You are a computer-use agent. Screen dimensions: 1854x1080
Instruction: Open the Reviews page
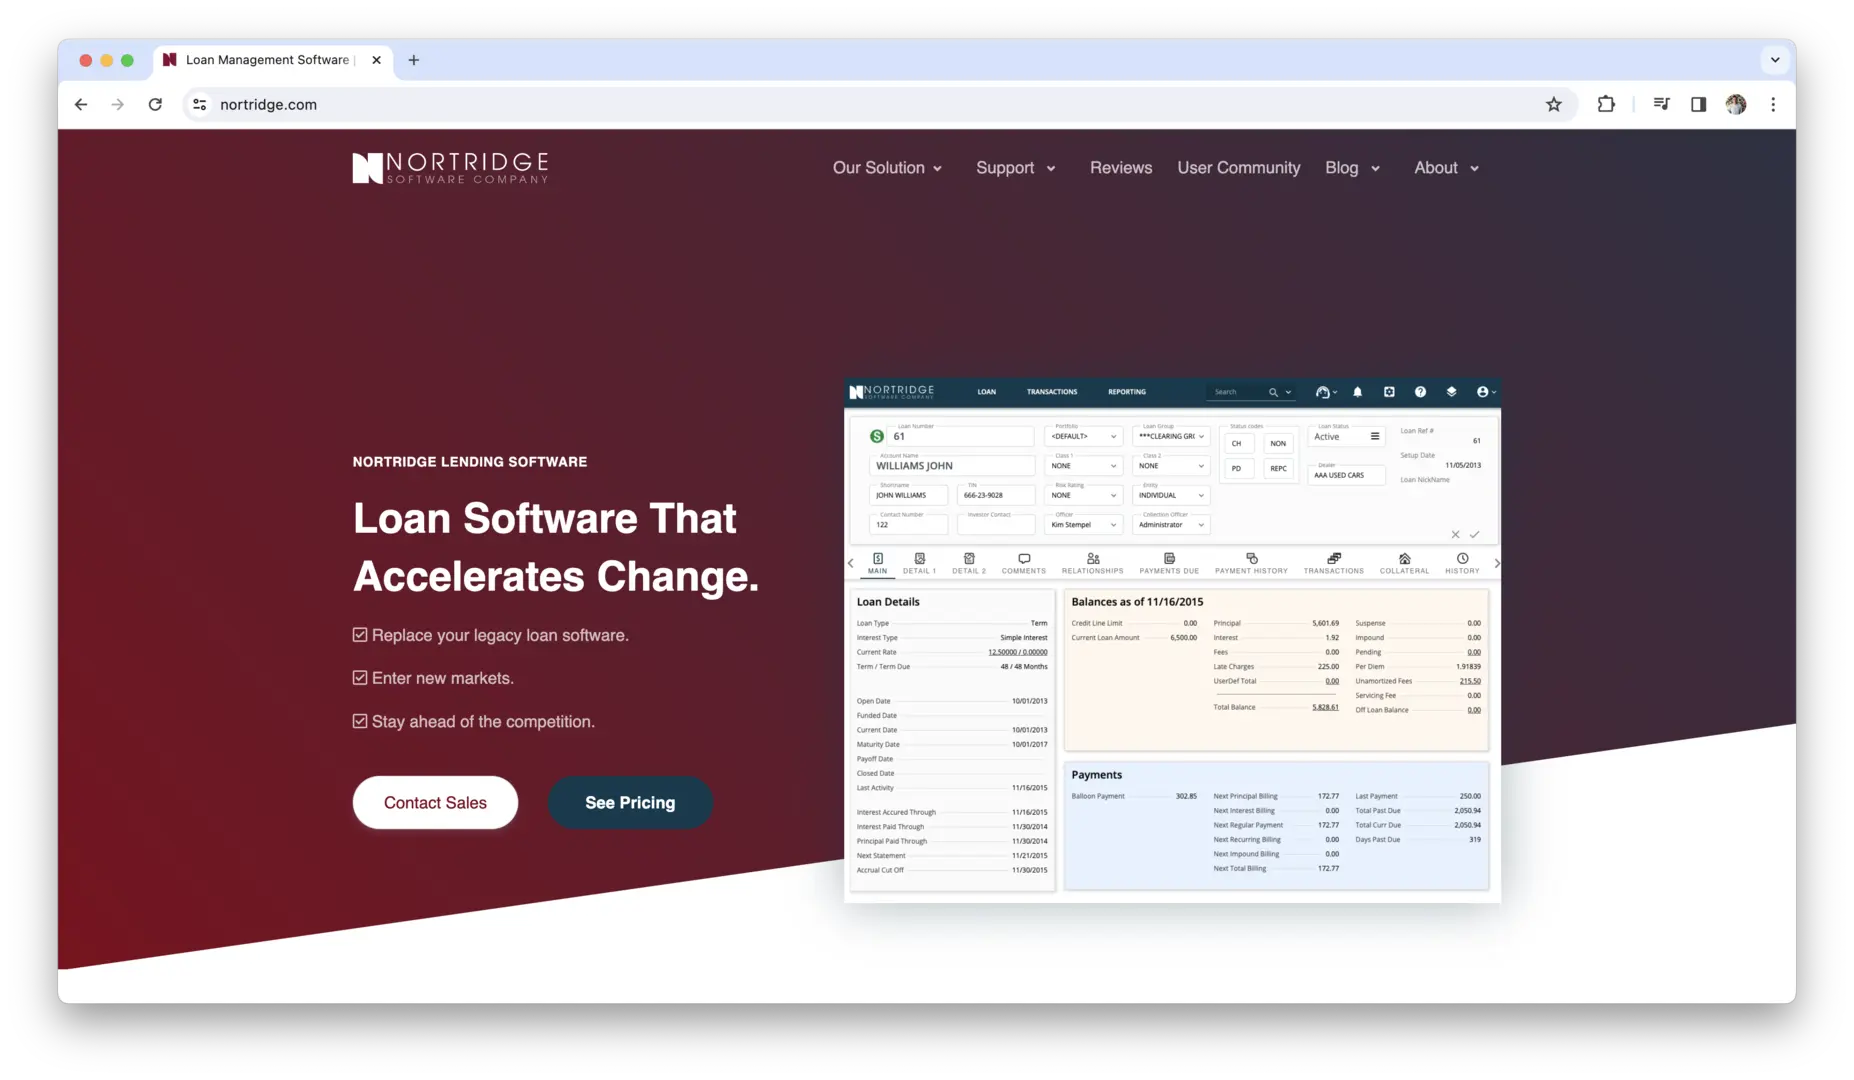(x=1120, y=168)
